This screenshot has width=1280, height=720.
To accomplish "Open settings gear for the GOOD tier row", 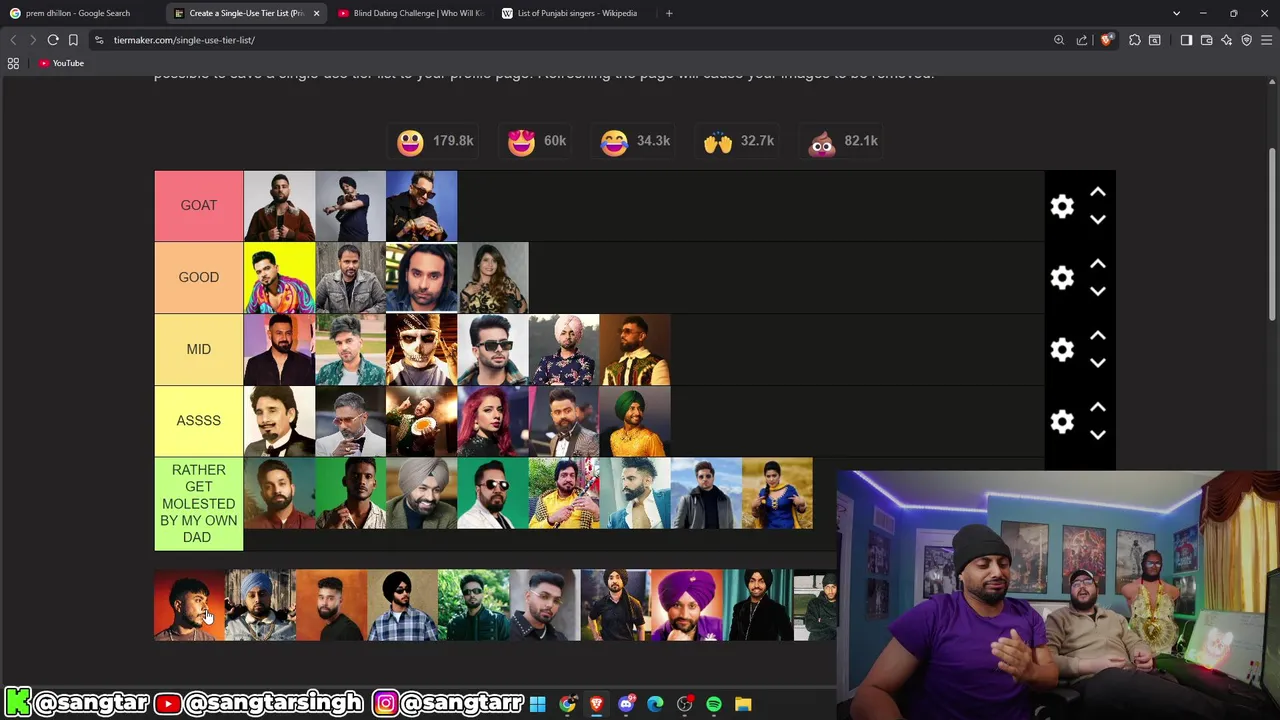I will pos(1062,278).
